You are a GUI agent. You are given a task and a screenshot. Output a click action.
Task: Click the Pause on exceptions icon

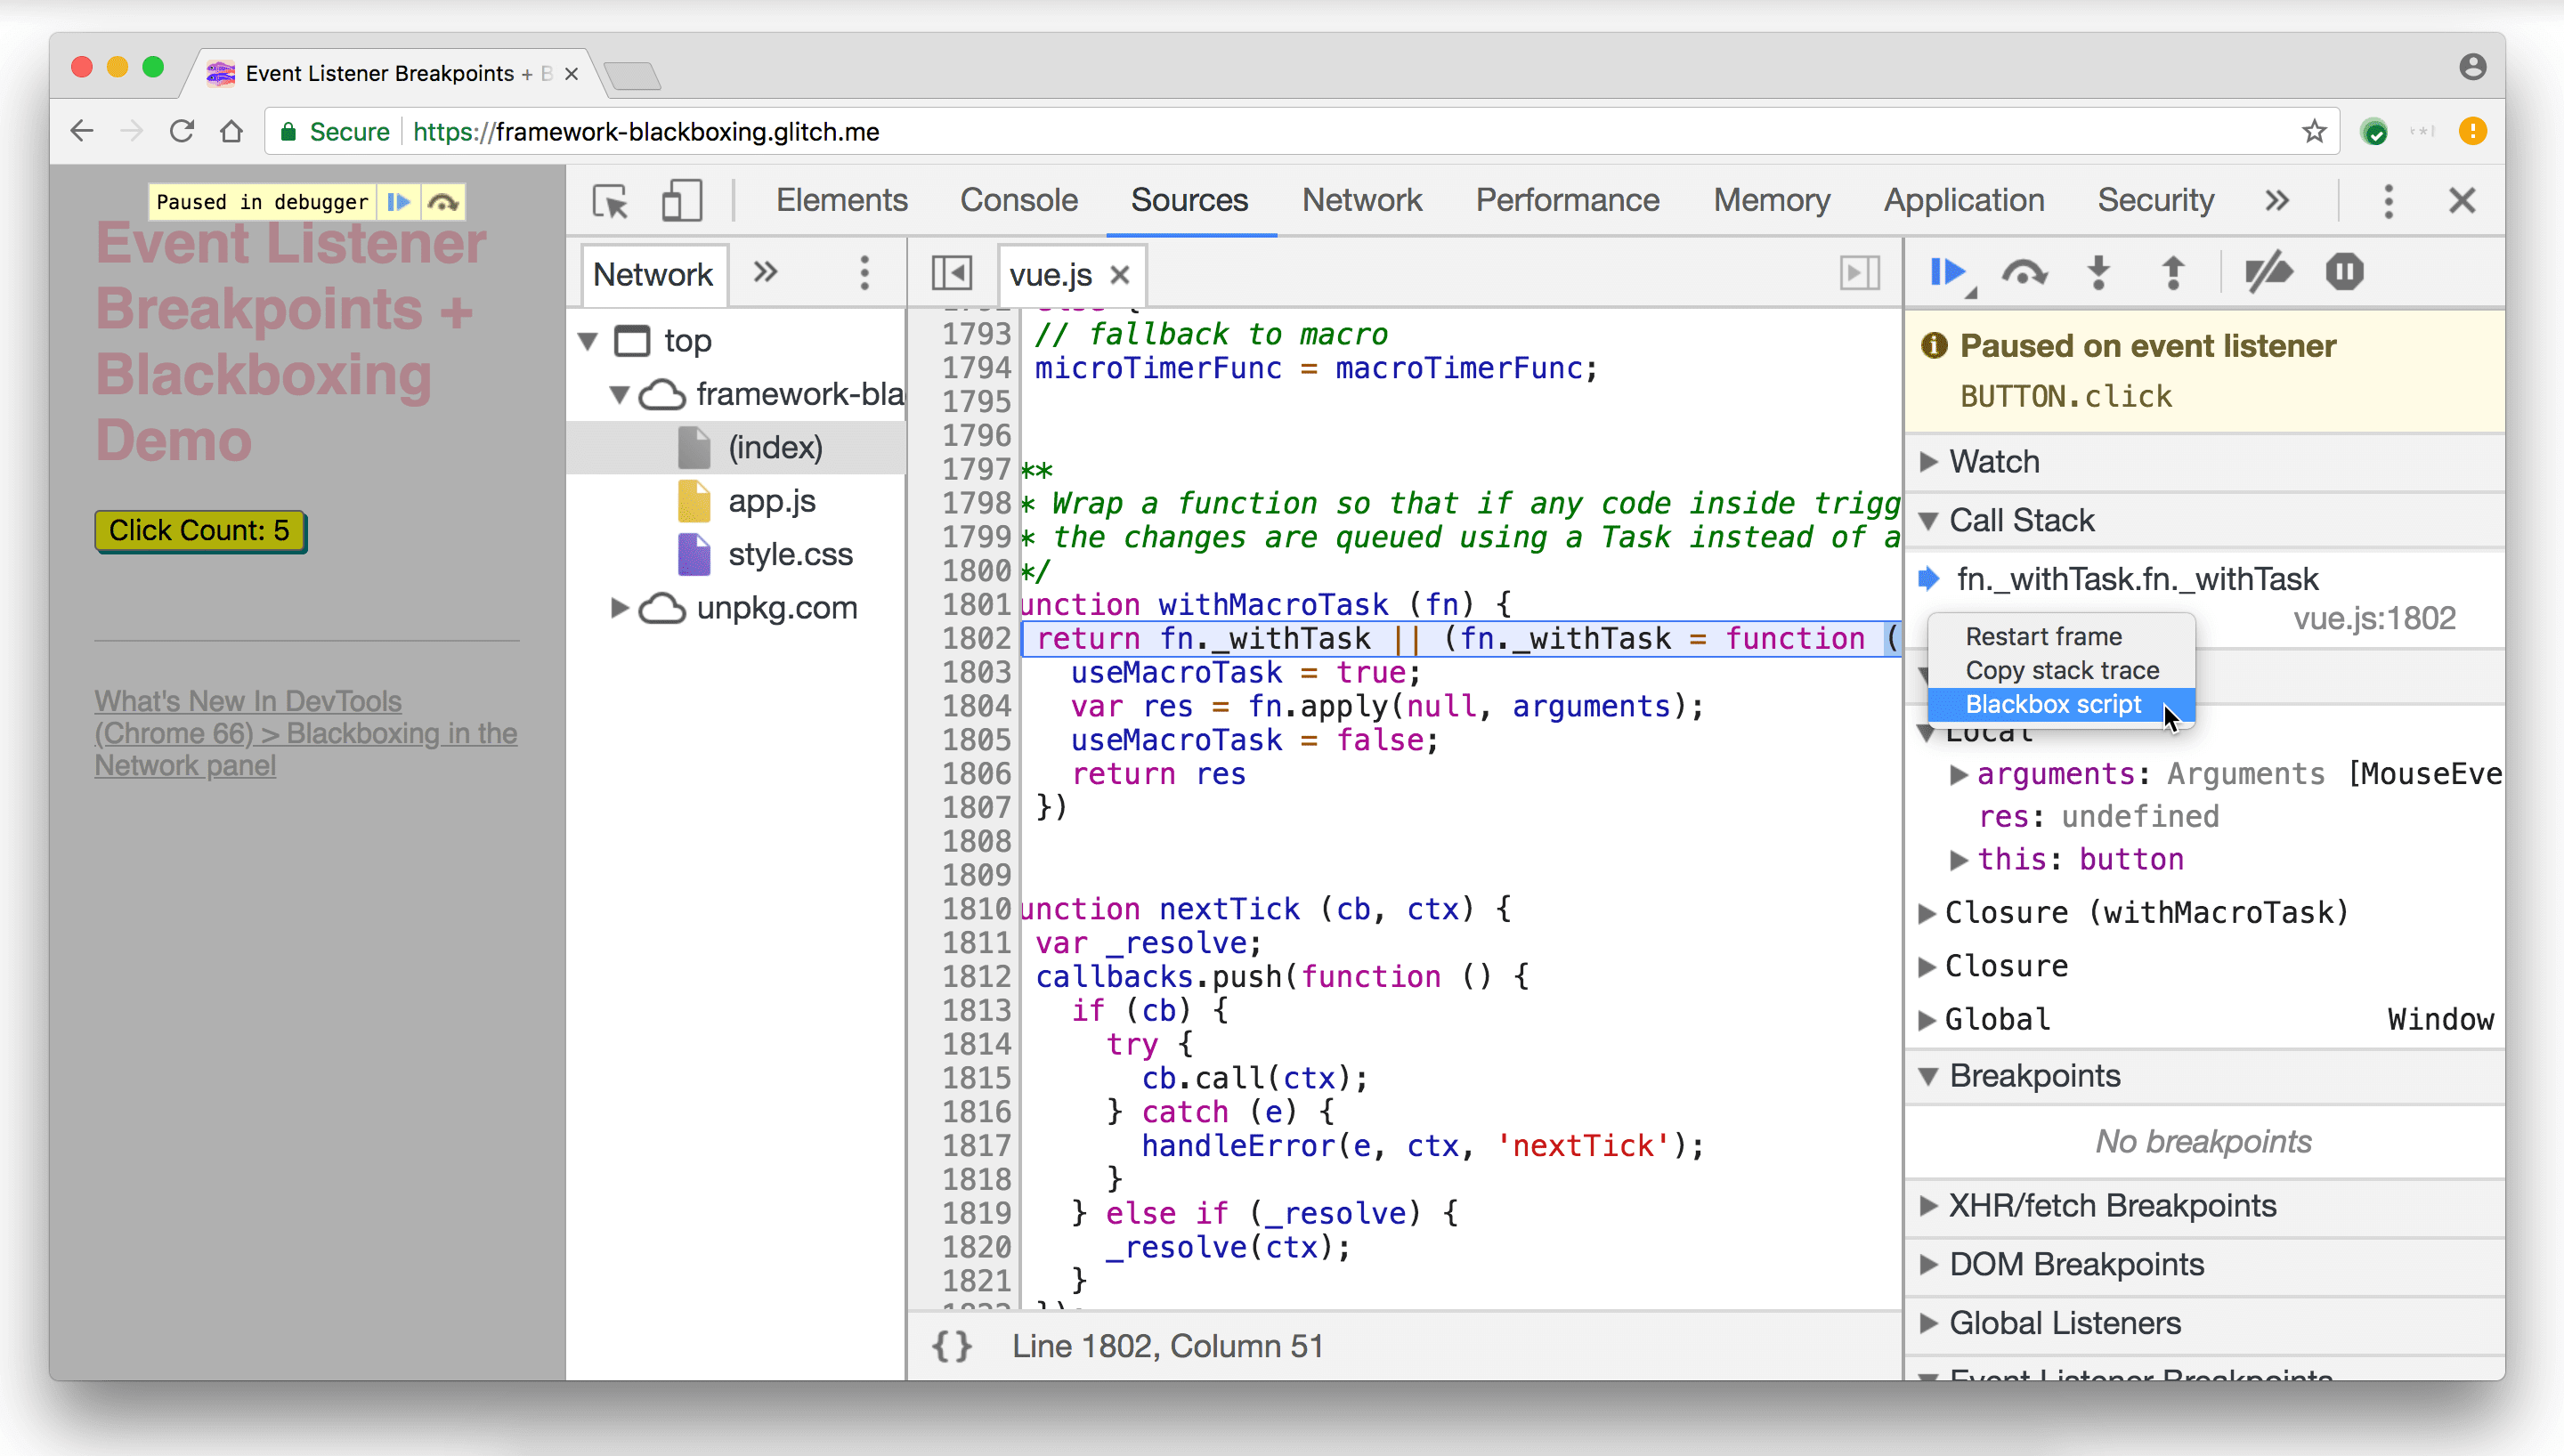click(x=2346, y=273)
